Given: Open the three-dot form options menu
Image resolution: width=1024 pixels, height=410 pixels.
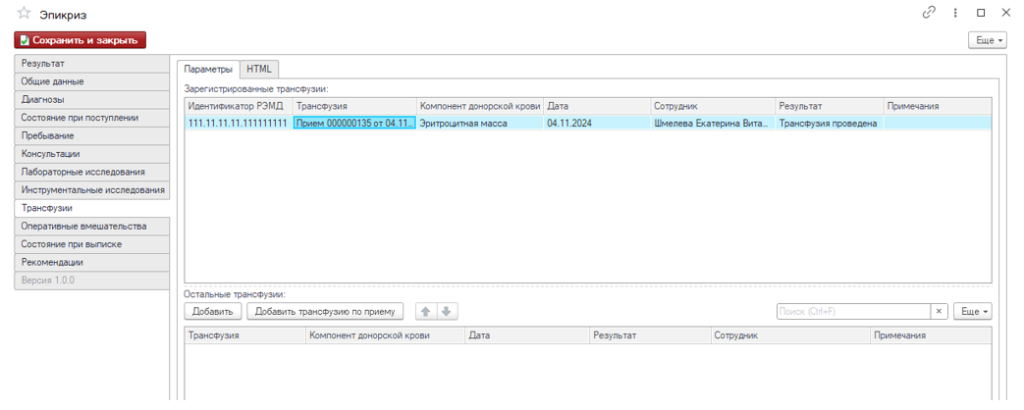Looking at the screenshot, I should (955, 12).
